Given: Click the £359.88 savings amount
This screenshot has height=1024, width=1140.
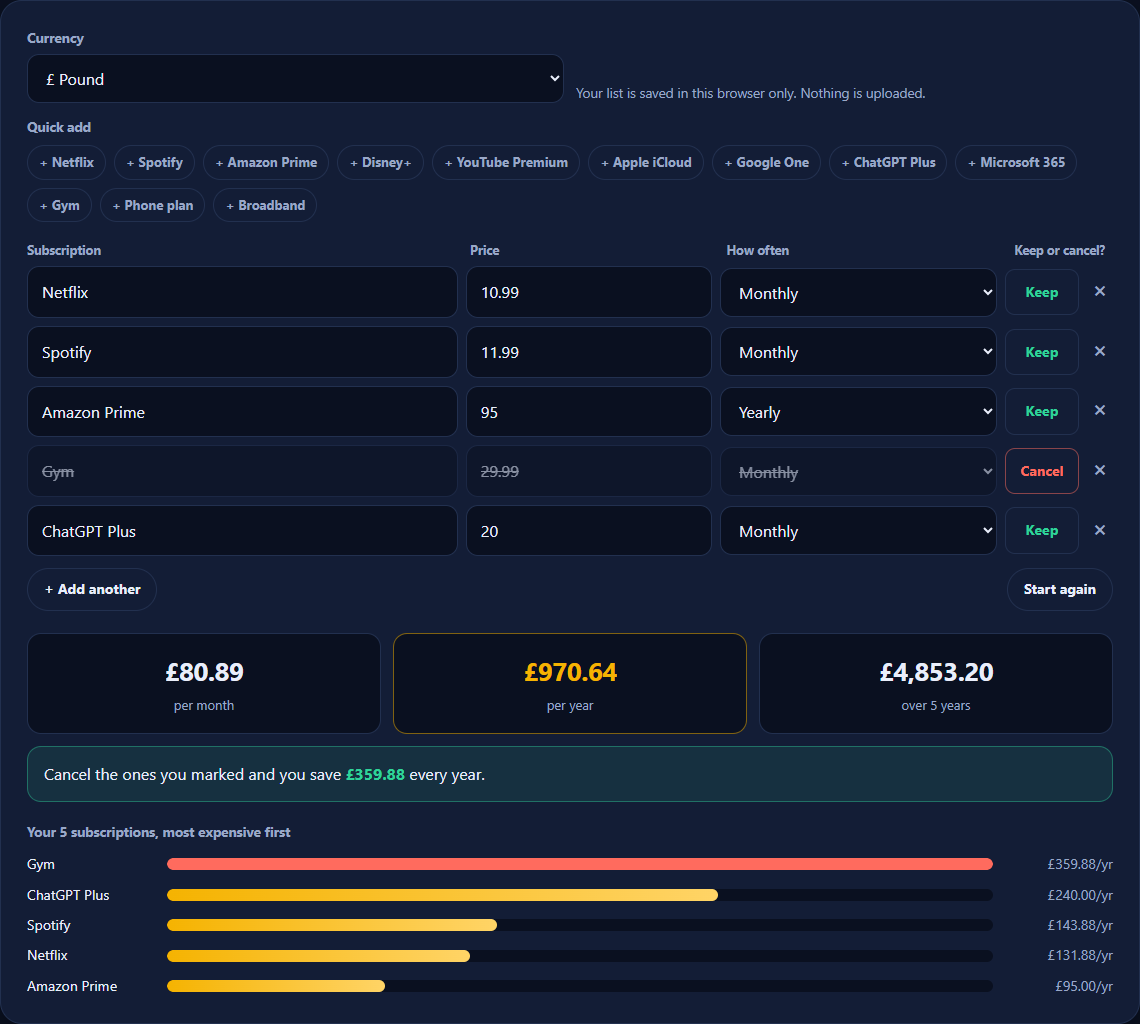Looking at the screenshot, I should 375,775.
